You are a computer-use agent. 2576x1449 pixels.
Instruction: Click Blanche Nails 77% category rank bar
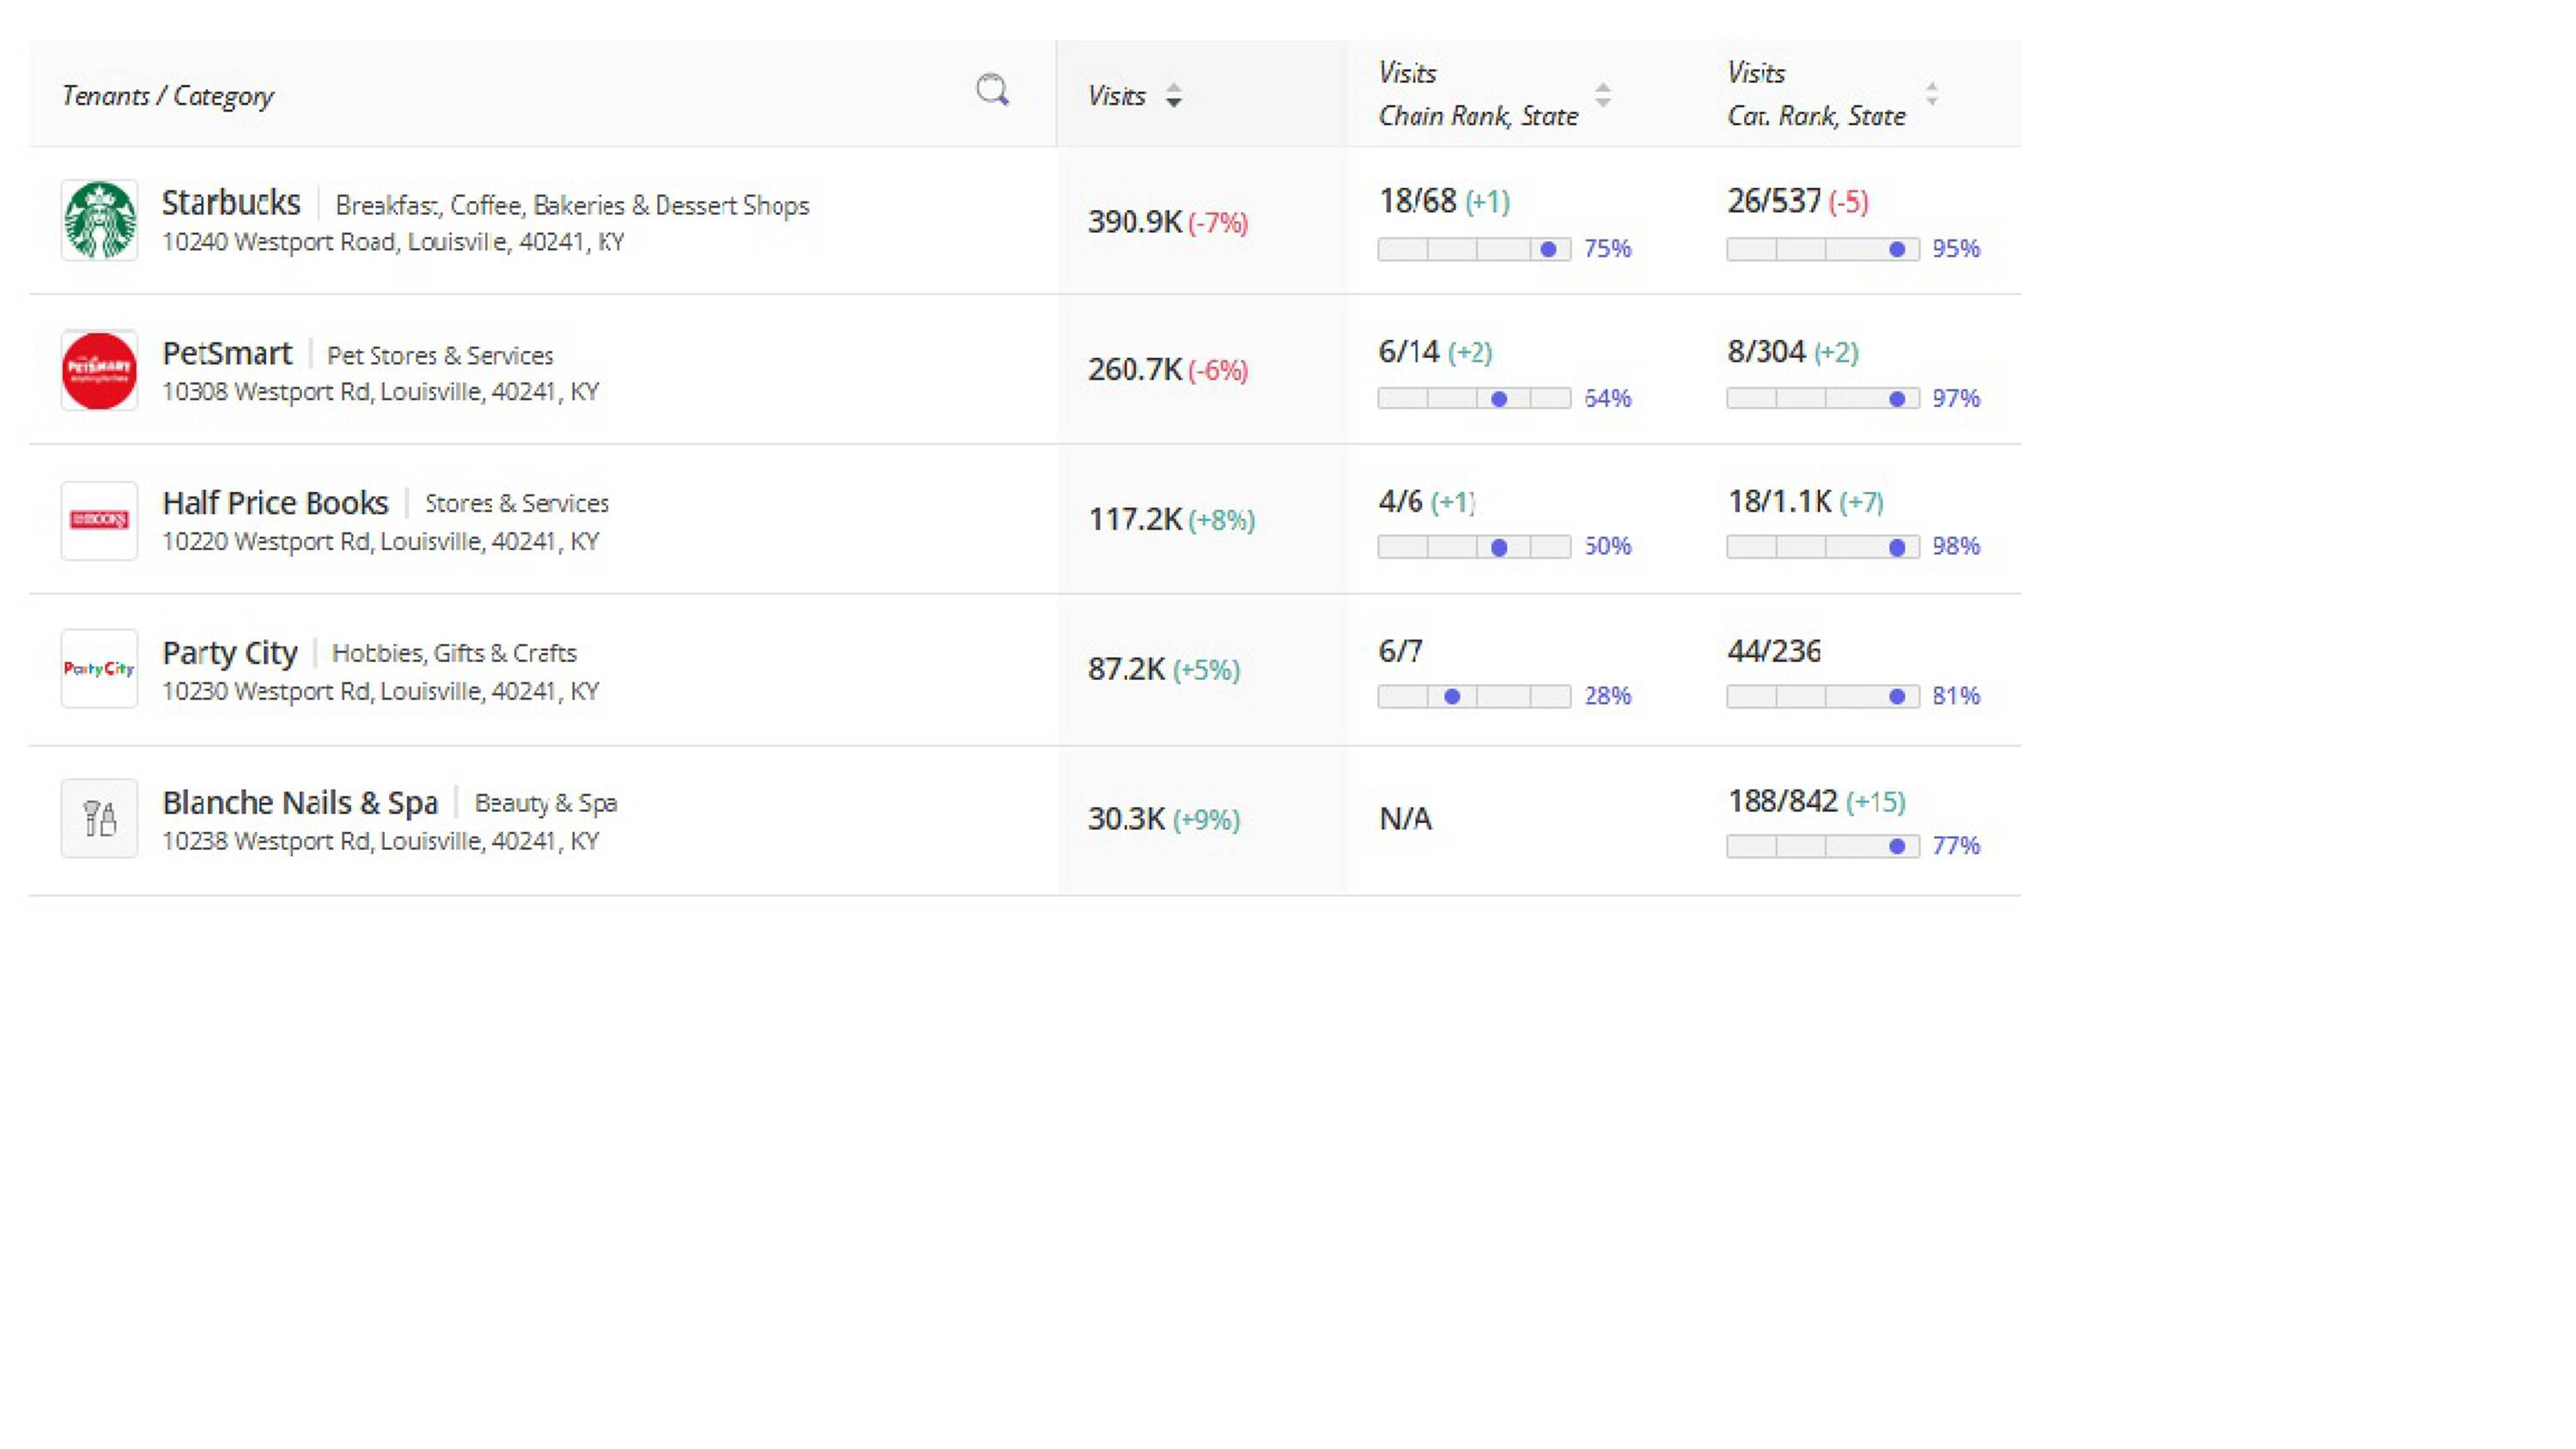(1822, 846)
